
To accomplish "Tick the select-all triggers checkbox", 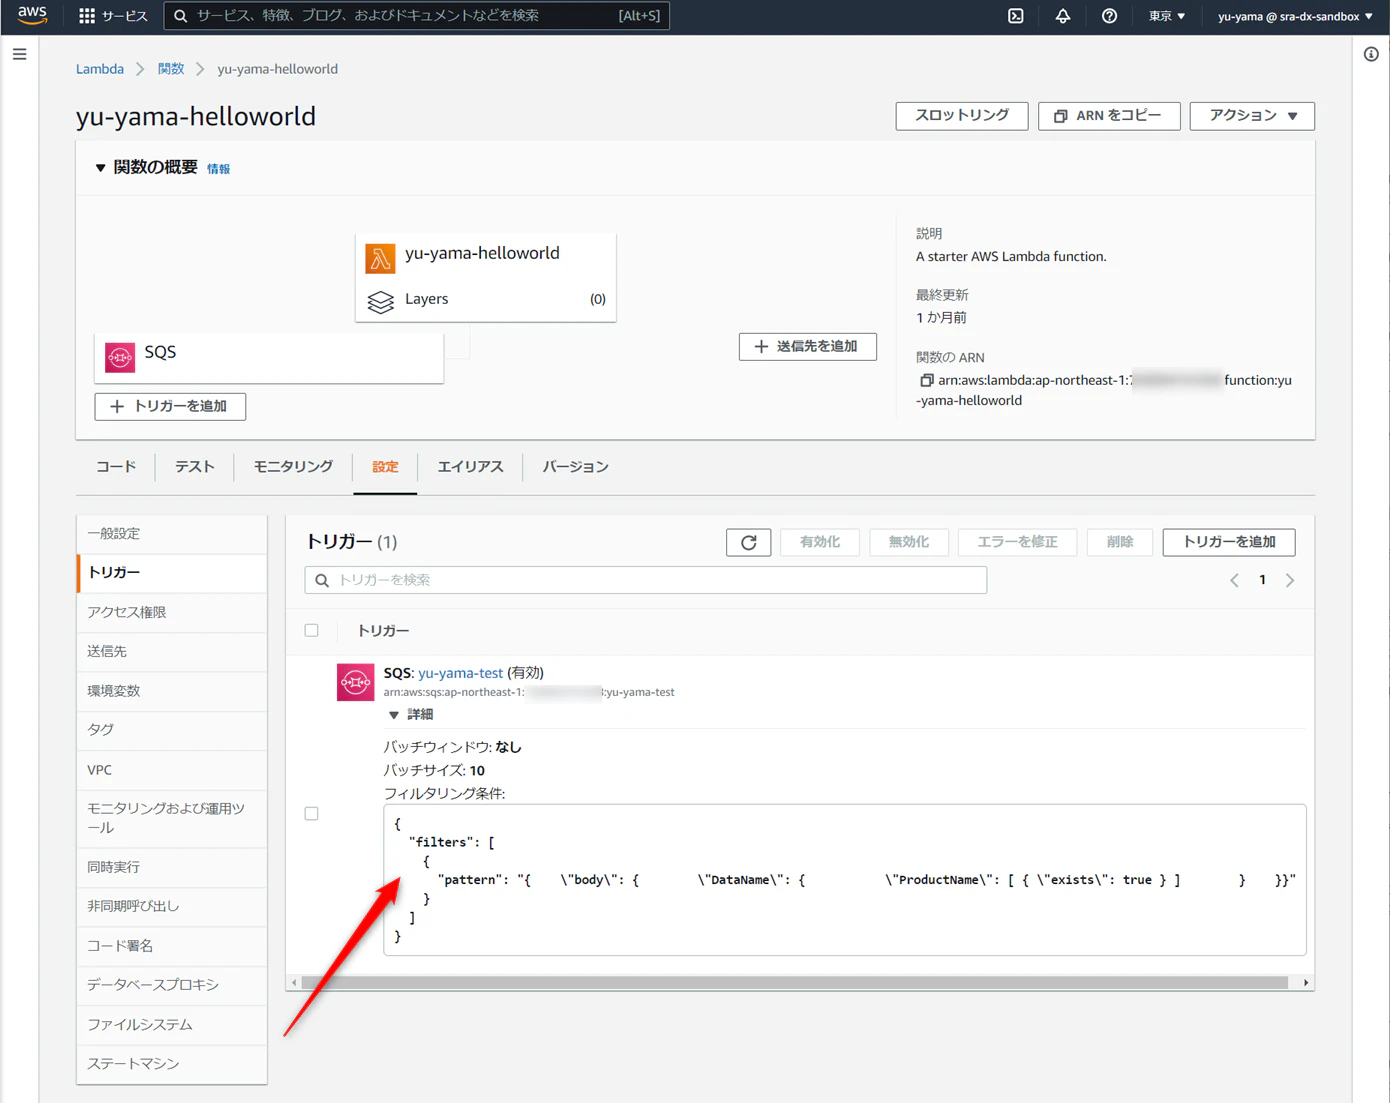I will coord(312,630).
